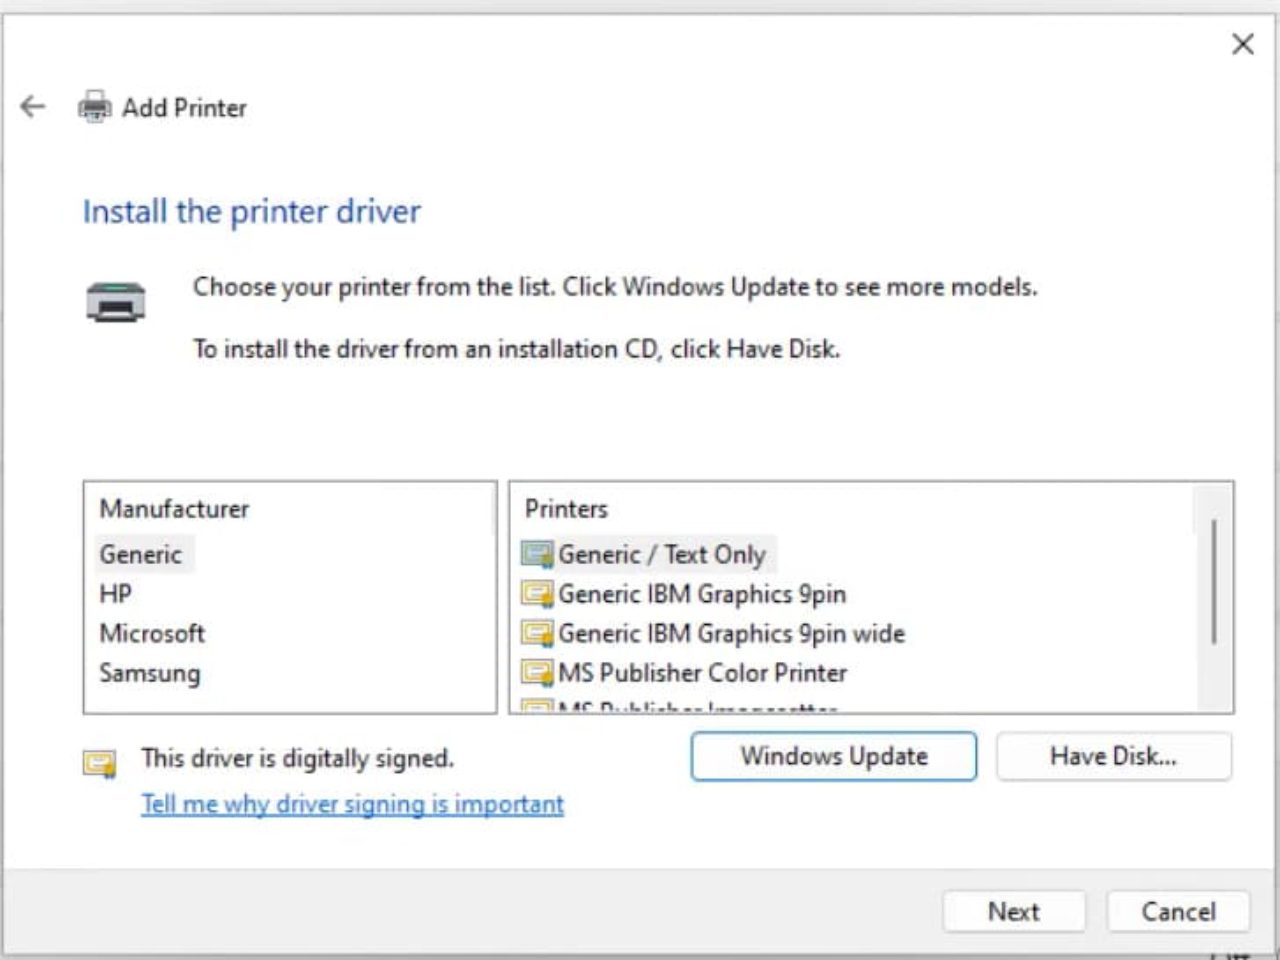Click Next to continue printer installation
This screenshot has height=960, width=1280.
pos(1014,911)
